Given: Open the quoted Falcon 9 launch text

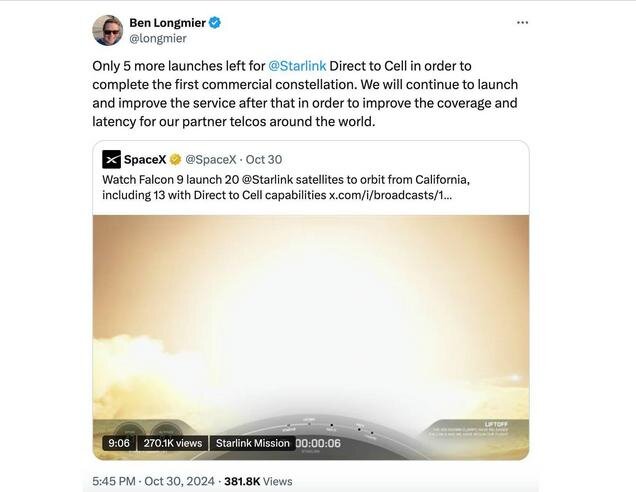Looking at the screenshot, I should (x=285, y=186).
